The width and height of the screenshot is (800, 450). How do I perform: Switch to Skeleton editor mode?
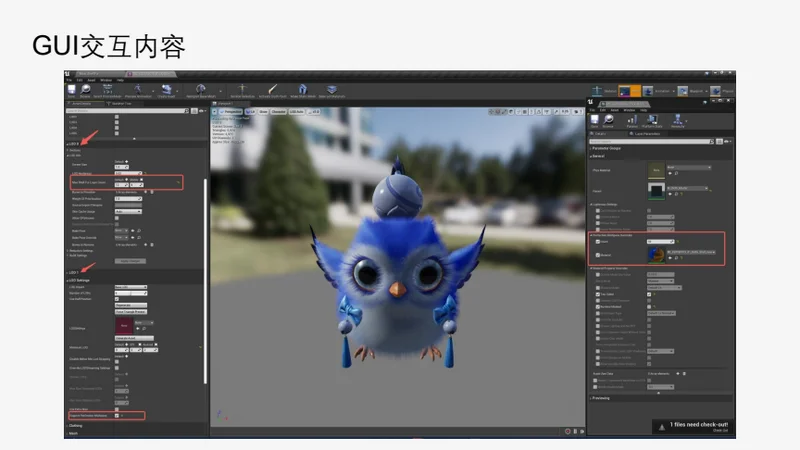604,91
